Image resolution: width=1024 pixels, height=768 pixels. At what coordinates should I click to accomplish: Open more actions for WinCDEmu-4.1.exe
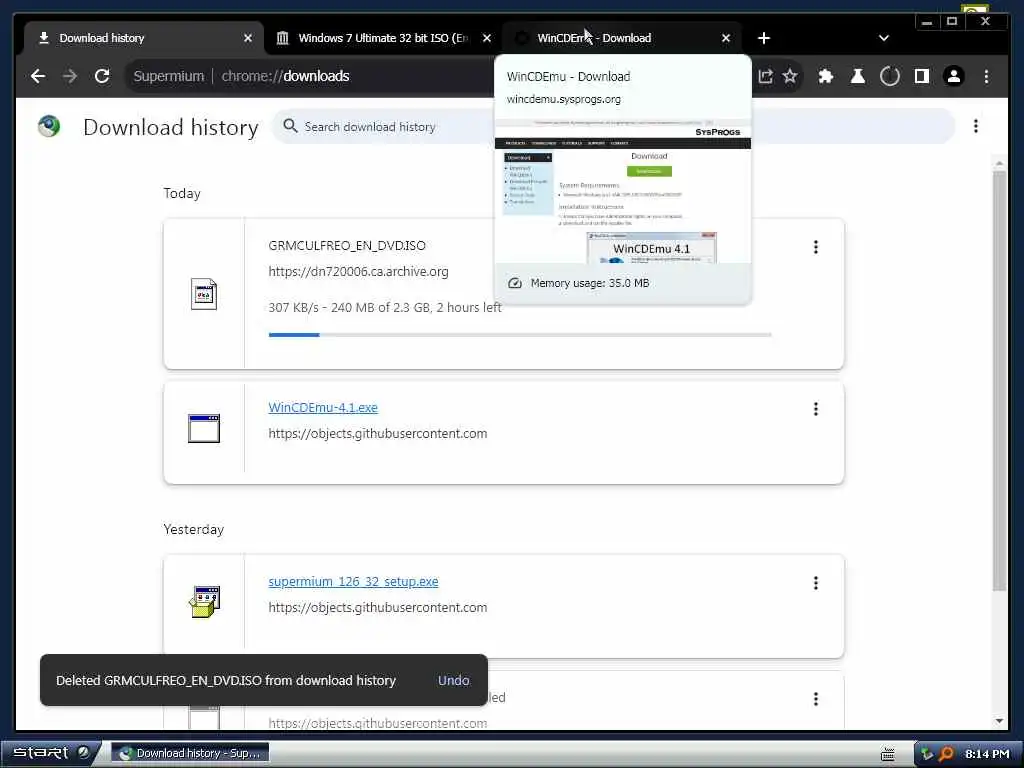pyautogui.click(x=816, y=409)
